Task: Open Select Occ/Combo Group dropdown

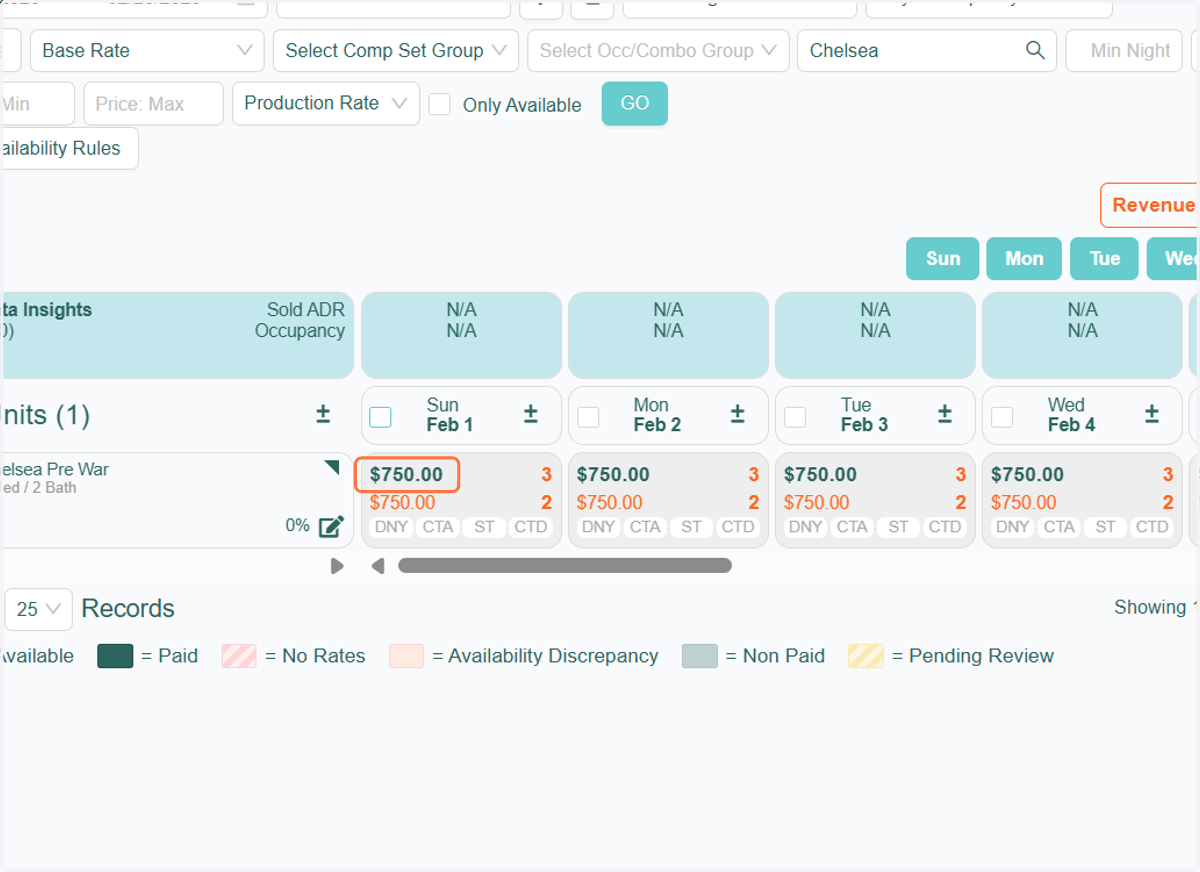Action: [x=658, y=50]
